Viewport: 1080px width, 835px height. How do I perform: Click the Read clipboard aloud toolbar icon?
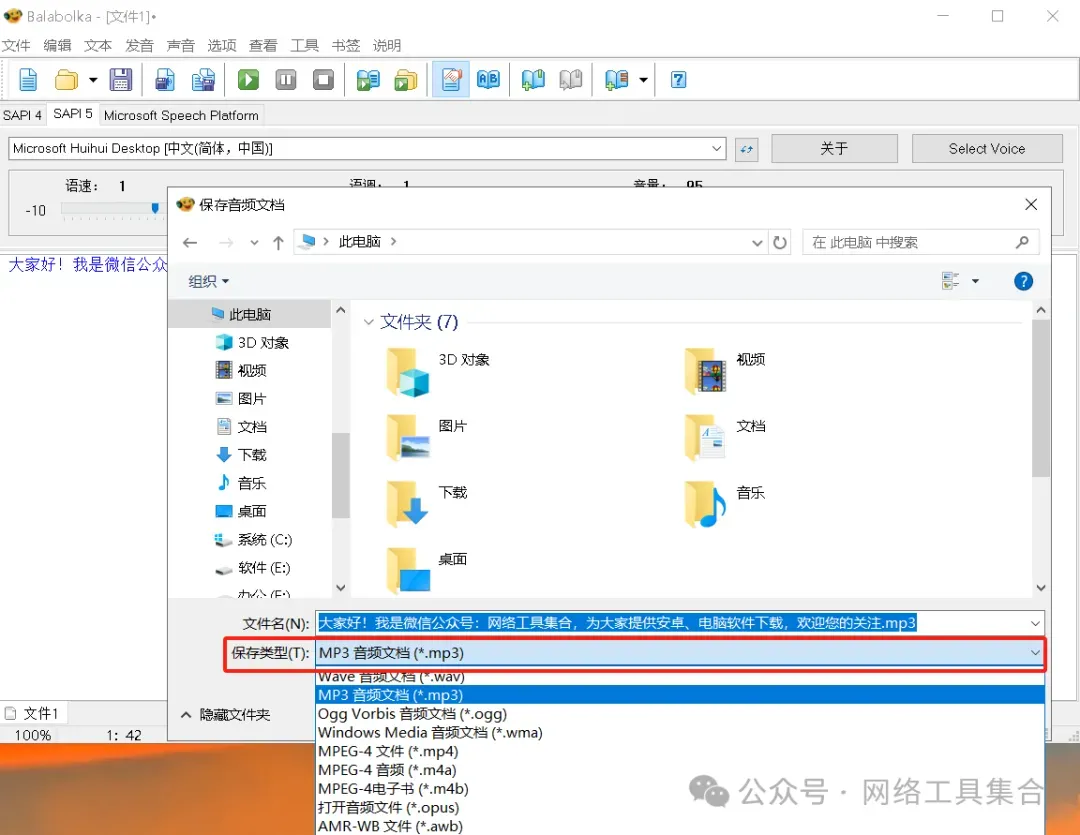tap(368, 80)
